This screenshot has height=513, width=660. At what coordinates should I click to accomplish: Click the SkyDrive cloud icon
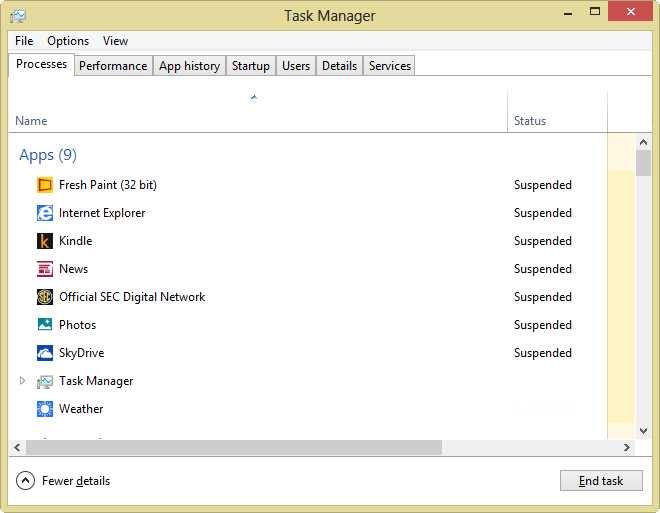point(45,353)
